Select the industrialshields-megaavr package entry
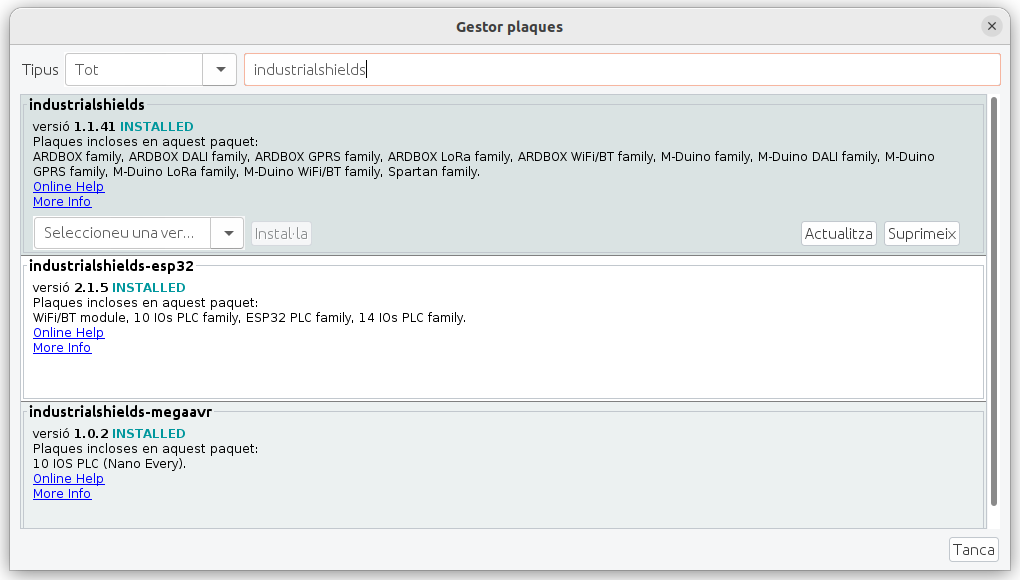 (x=503, y=467)
